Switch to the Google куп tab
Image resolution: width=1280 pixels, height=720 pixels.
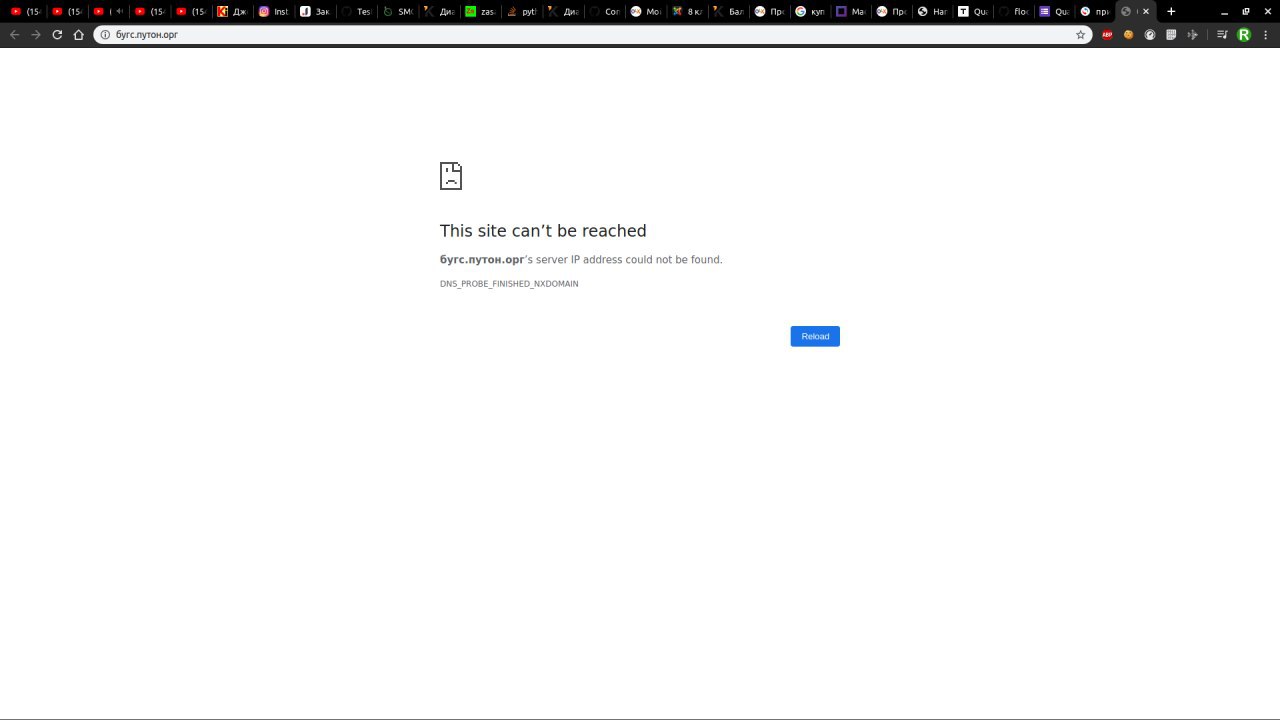pyautogui.click(x=810, y=11)
